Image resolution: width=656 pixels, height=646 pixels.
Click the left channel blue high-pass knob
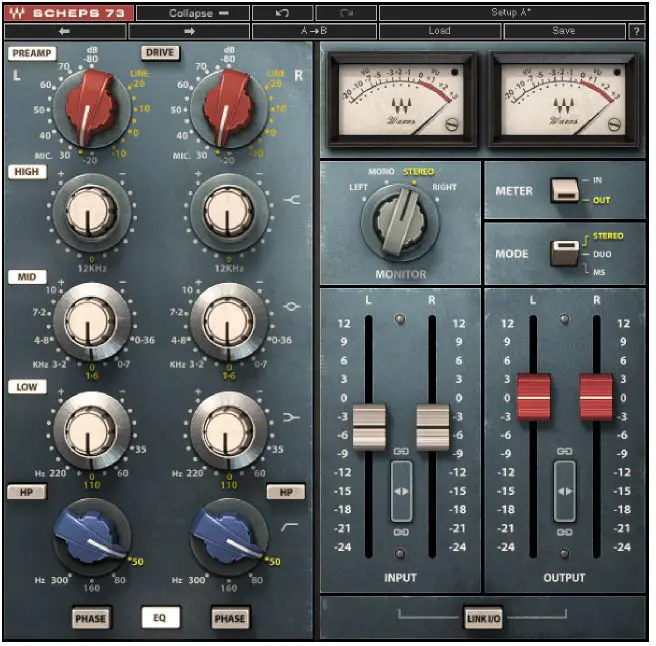(x=91, y=537)
